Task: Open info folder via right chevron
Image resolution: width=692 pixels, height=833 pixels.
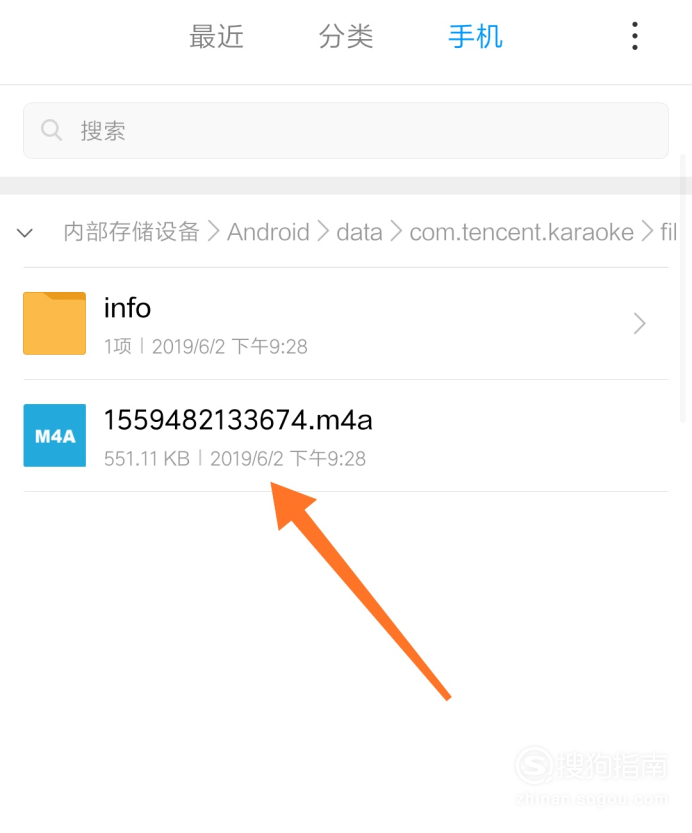Action: click(639, 324)
